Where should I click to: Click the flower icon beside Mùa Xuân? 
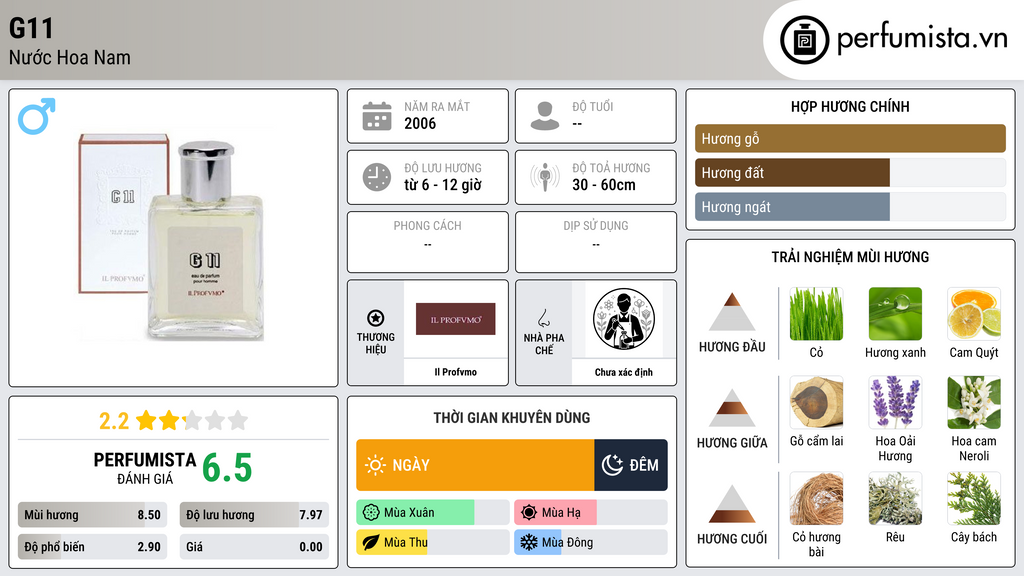[371, 513]
